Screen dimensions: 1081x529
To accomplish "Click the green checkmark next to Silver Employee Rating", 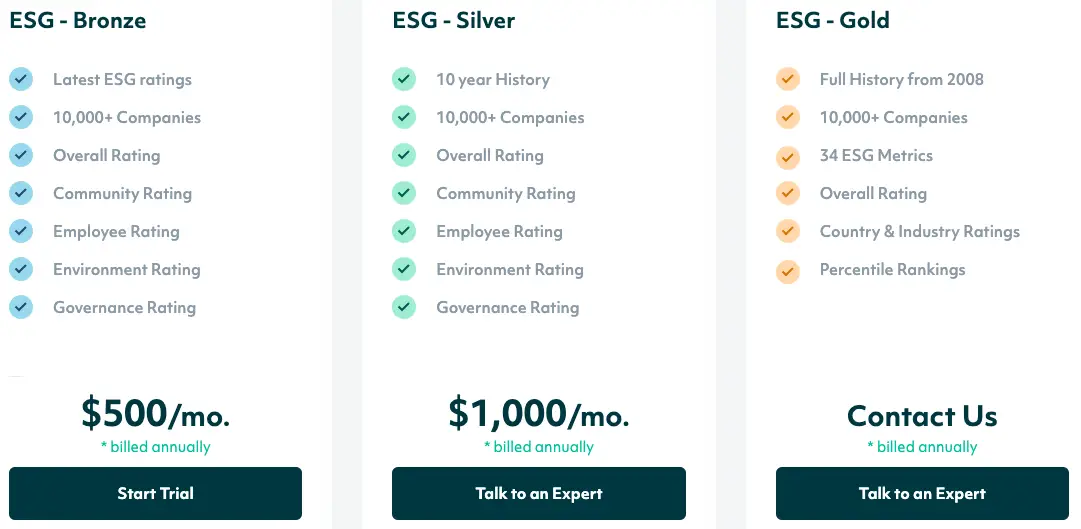I will (x=404, y=231).
